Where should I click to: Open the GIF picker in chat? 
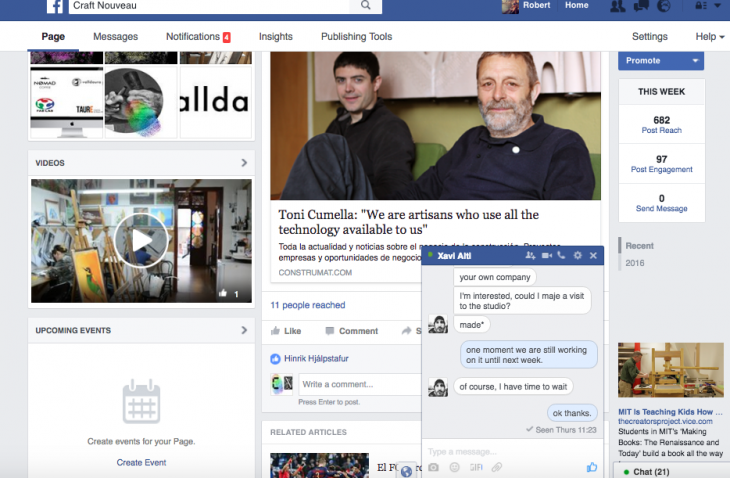pos(475,467)
